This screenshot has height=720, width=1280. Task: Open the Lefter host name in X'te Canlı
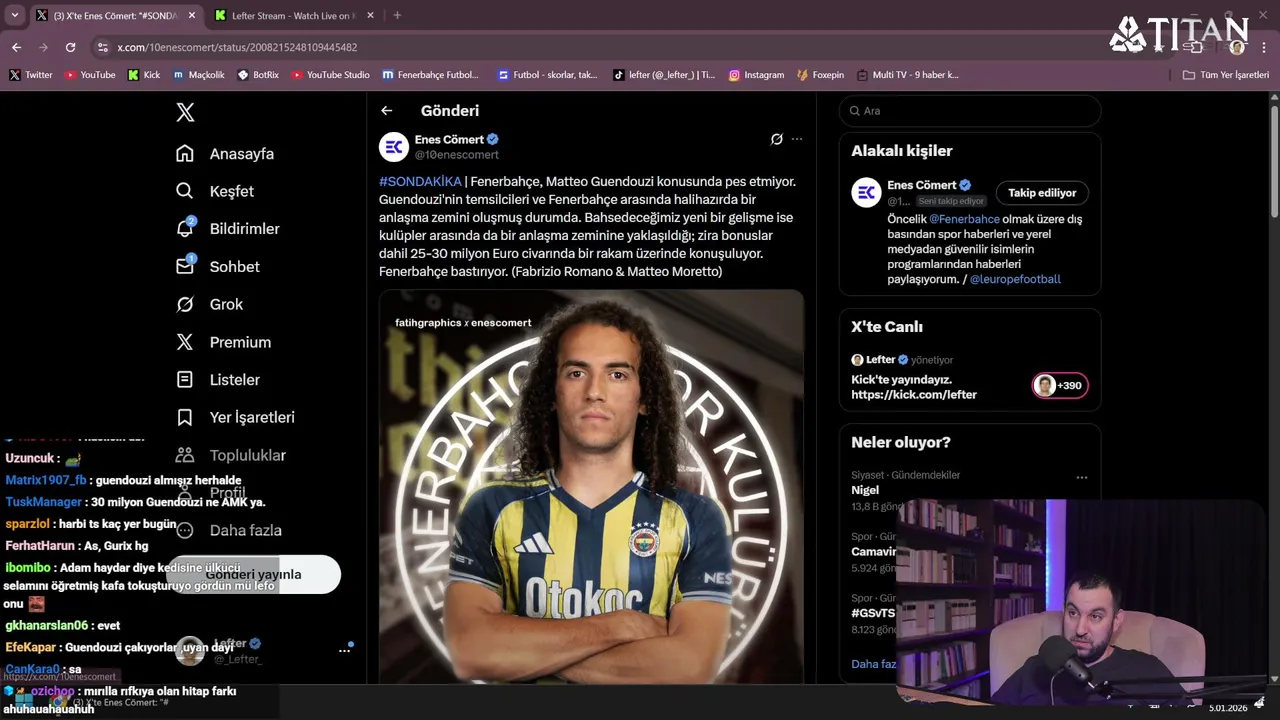[880, 360]
